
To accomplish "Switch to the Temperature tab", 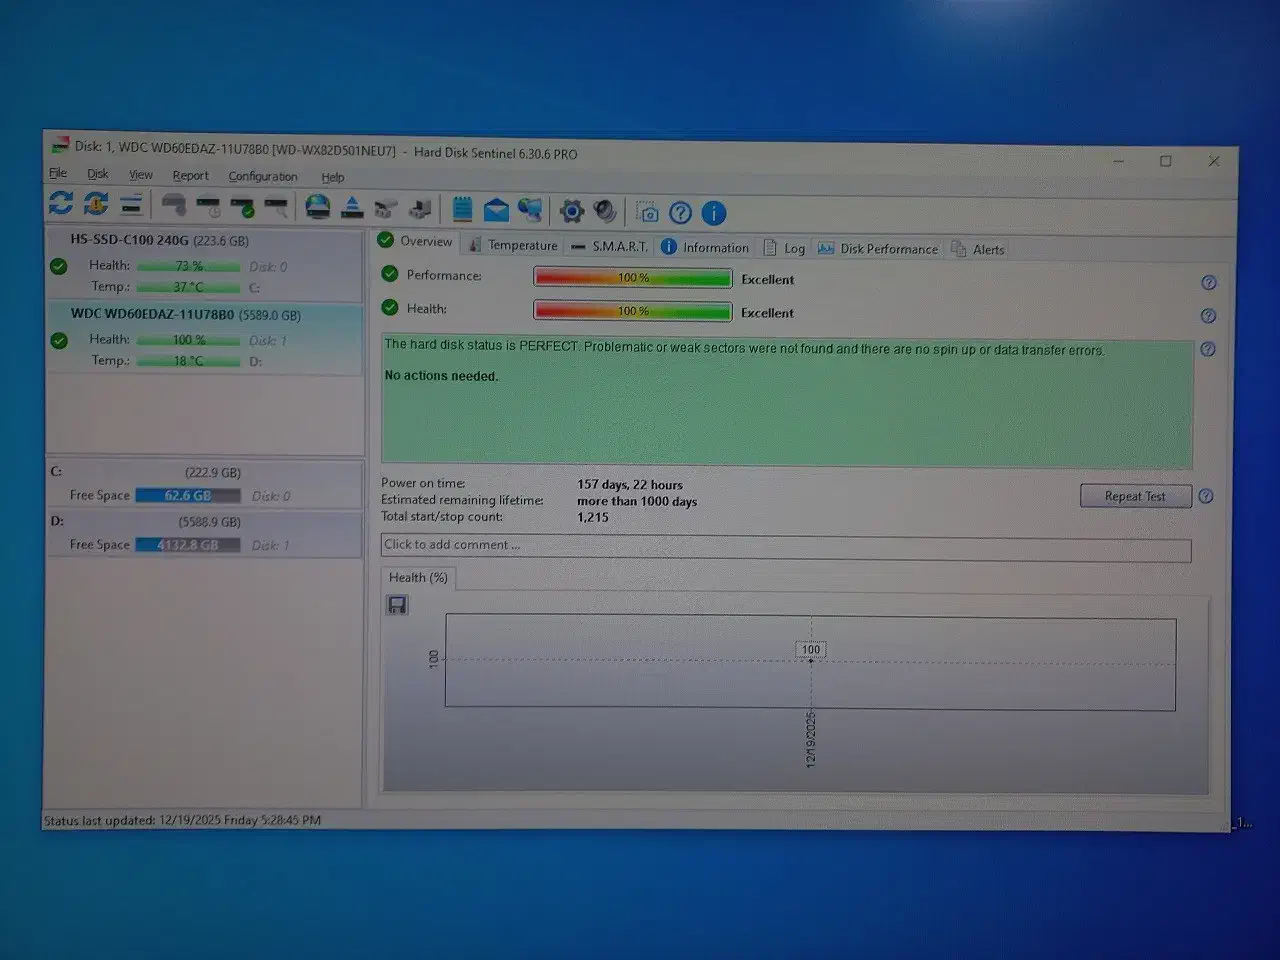I will click(x=513, y=245).
